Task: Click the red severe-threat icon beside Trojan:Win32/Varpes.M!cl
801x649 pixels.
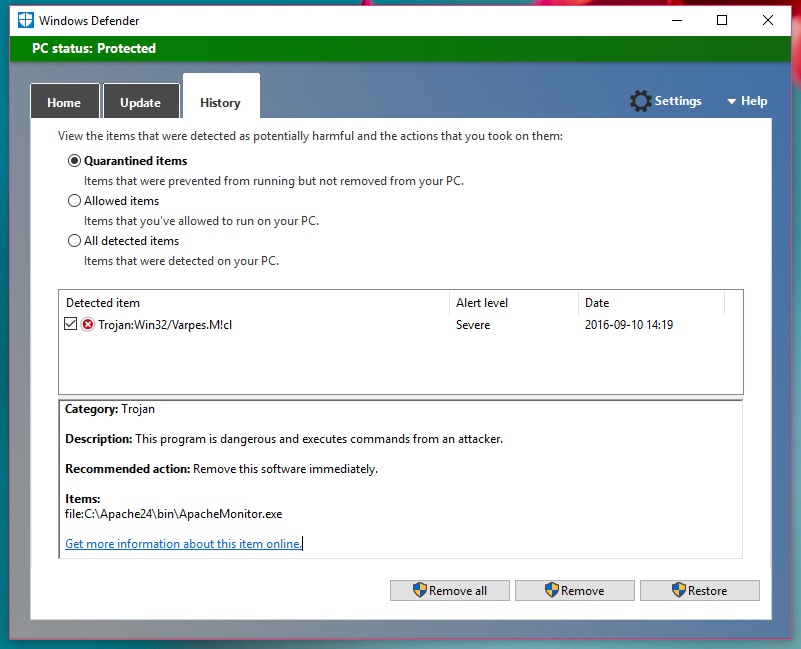Action: coord(88,324)
